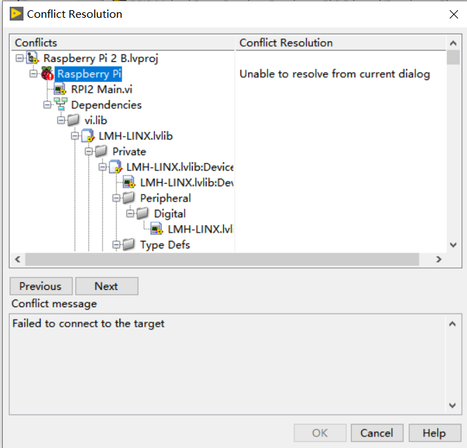Cancel the Conflict Resolution dialog
This screenshot has width=467, height=448.
[377, 433]
